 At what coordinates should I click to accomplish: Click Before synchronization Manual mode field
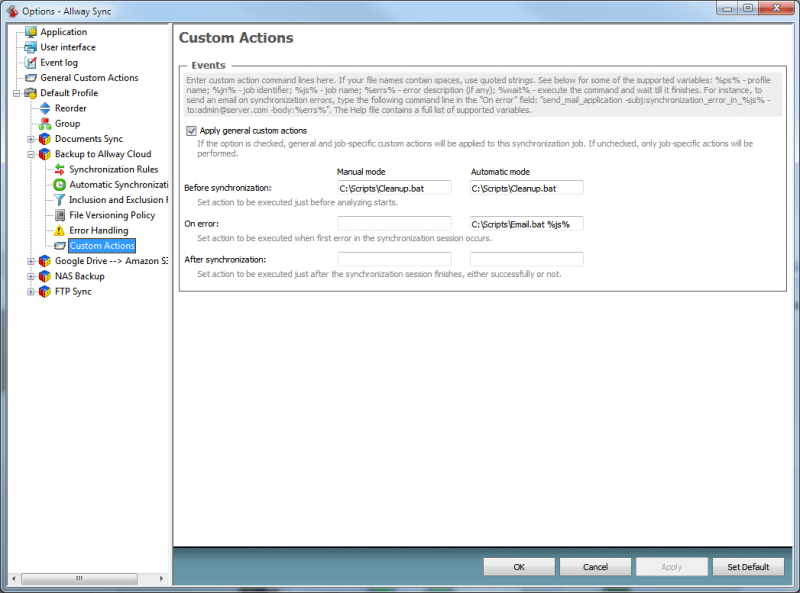pos(394,188)
